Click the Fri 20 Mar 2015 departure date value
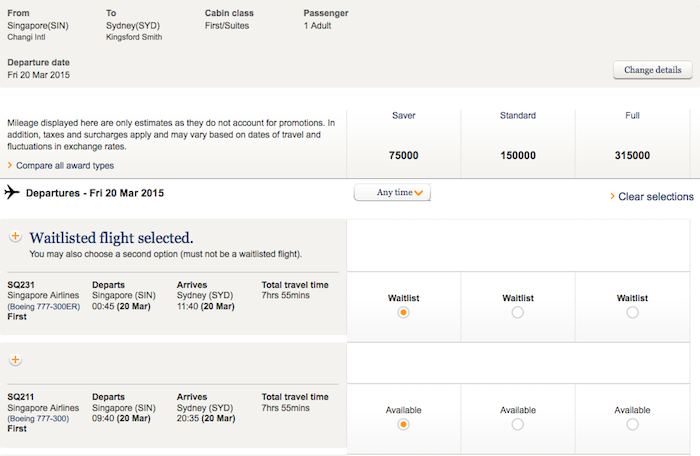Screen dimensions: 700x456 [x=38, y=75]
